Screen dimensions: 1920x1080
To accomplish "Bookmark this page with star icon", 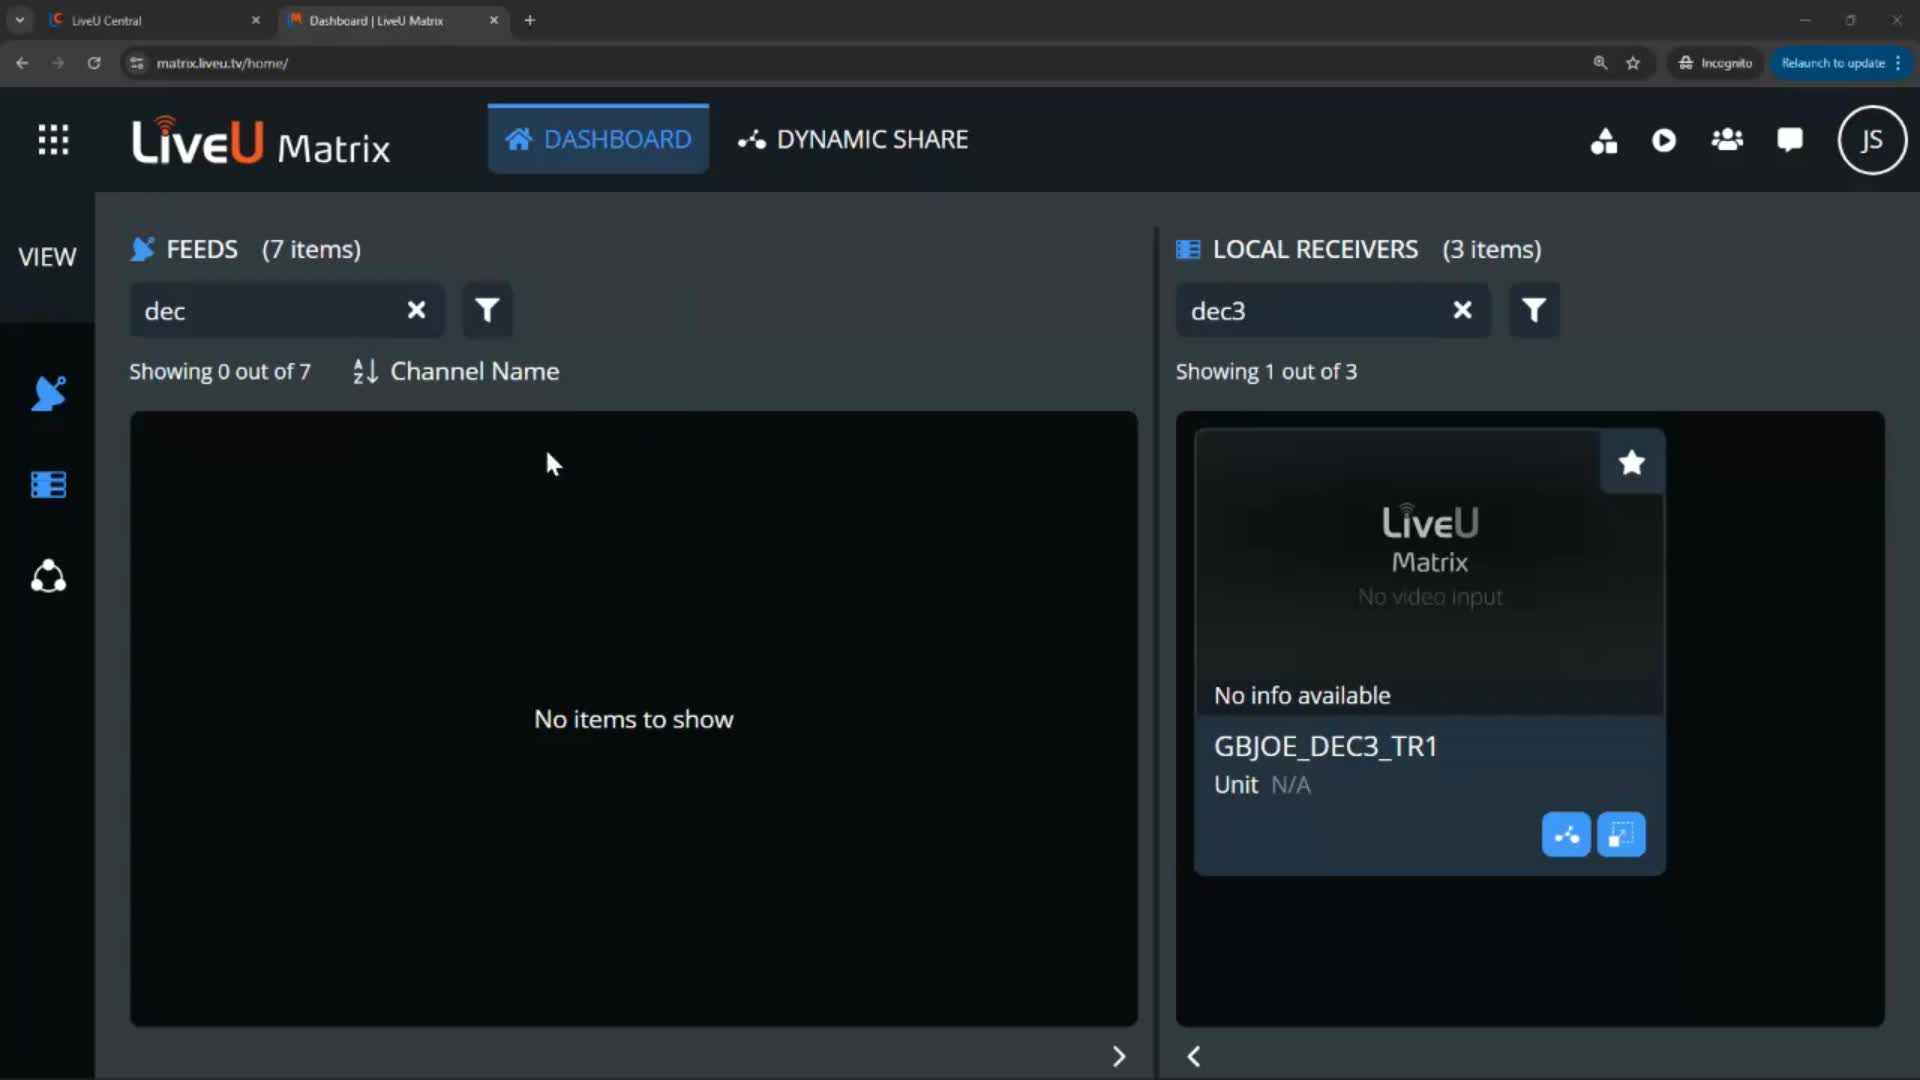I will [1633, 63].
